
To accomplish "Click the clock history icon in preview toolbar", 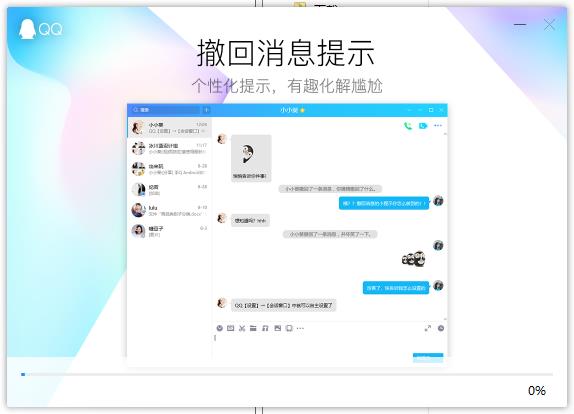I will [441, 328].
